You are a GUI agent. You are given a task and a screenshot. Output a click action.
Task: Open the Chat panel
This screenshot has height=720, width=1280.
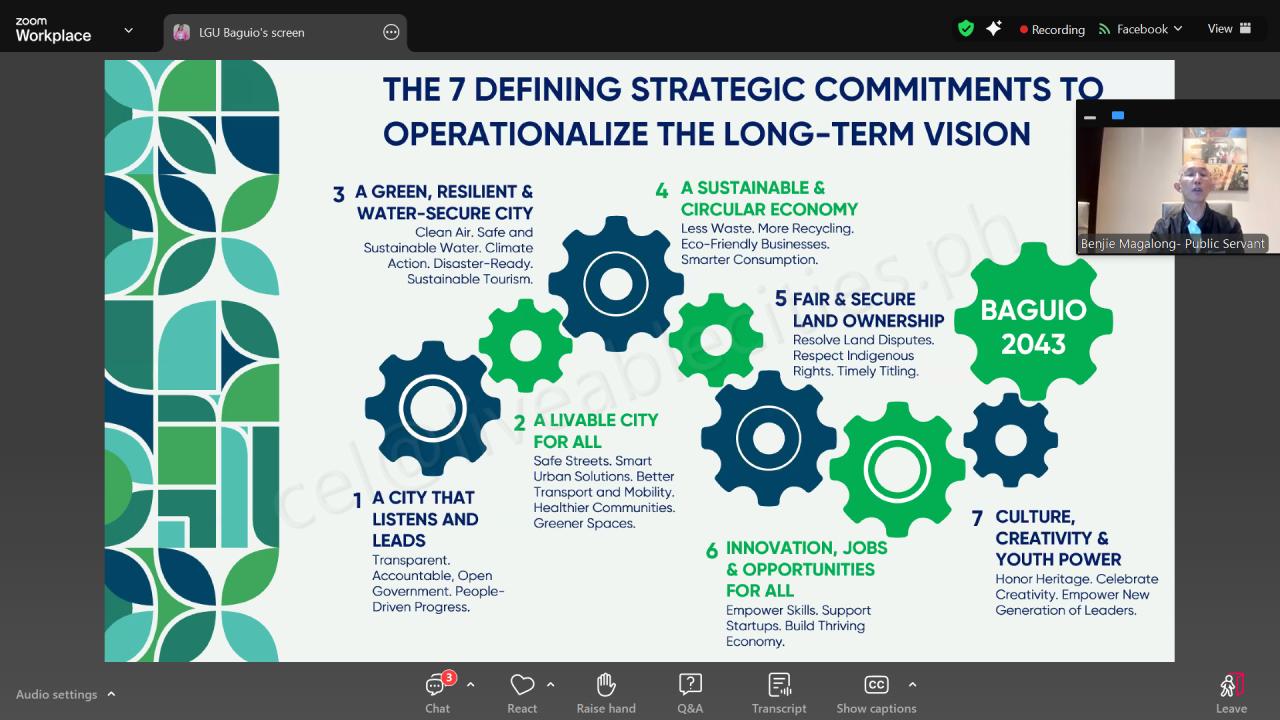pyautogui.click(x=437, y=693)
